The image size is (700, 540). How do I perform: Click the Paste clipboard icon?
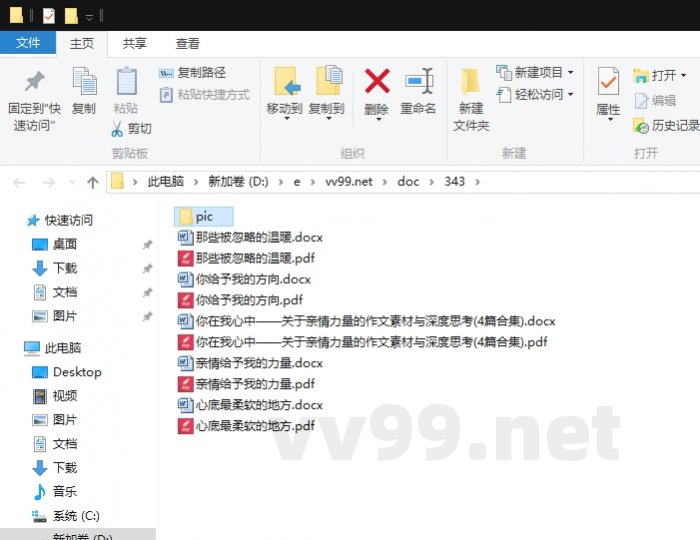coord(126,81)
